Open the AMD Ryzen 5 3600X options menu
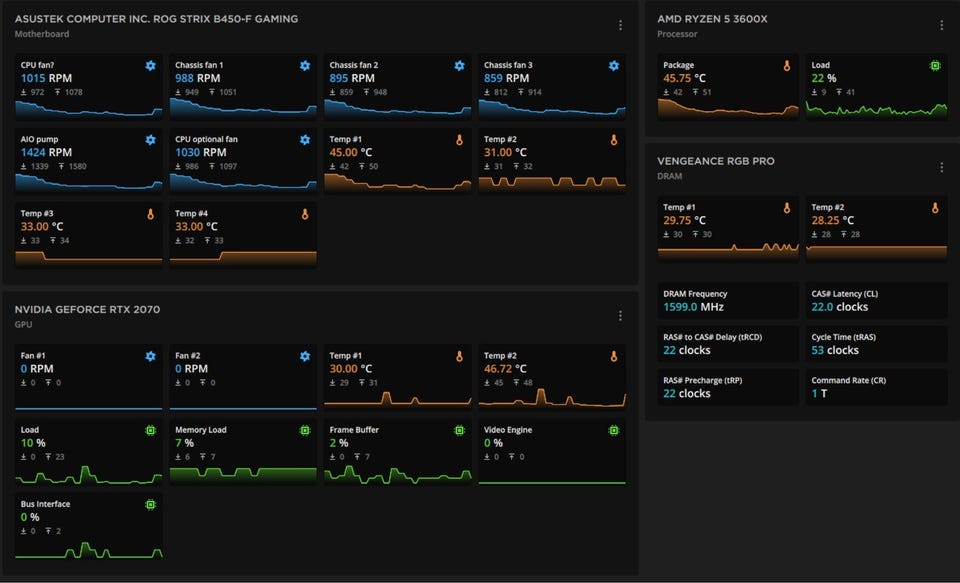Viewport: 960px width, 583px height. (x=941, y=25)
